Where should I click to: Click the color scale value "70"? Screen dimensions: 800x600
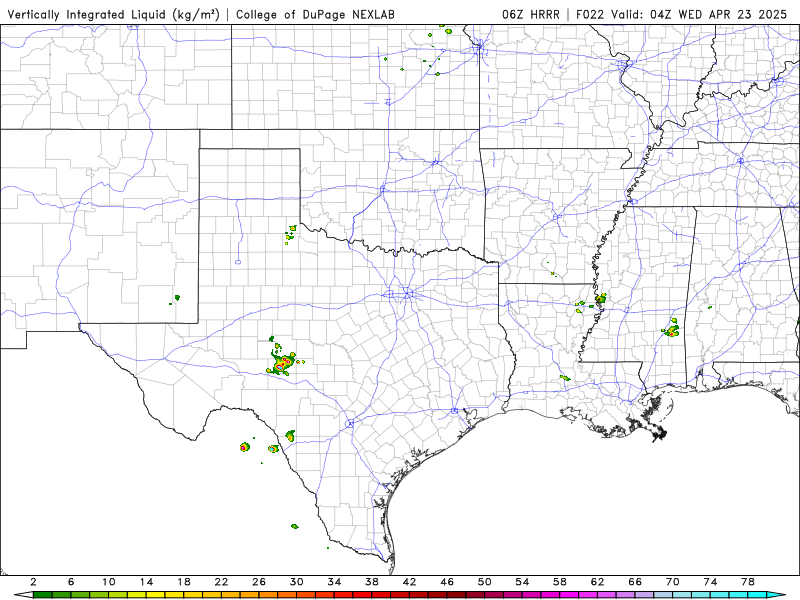(672, 582)
